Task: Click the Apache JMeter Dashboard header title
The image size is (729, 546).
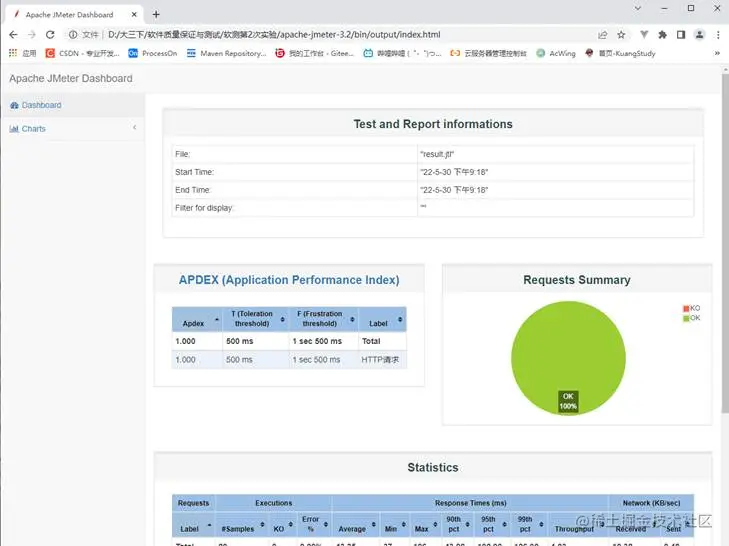Action: point(71,79)
